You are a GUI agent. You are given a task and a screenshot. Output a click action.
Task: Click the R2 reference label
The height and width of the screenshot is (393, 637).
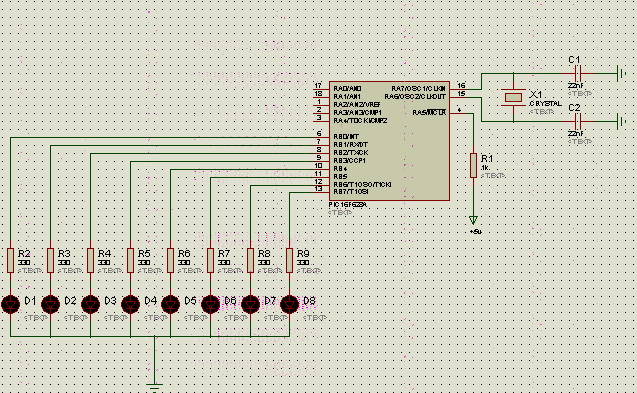pyautogui.click(x=24, y=254)
